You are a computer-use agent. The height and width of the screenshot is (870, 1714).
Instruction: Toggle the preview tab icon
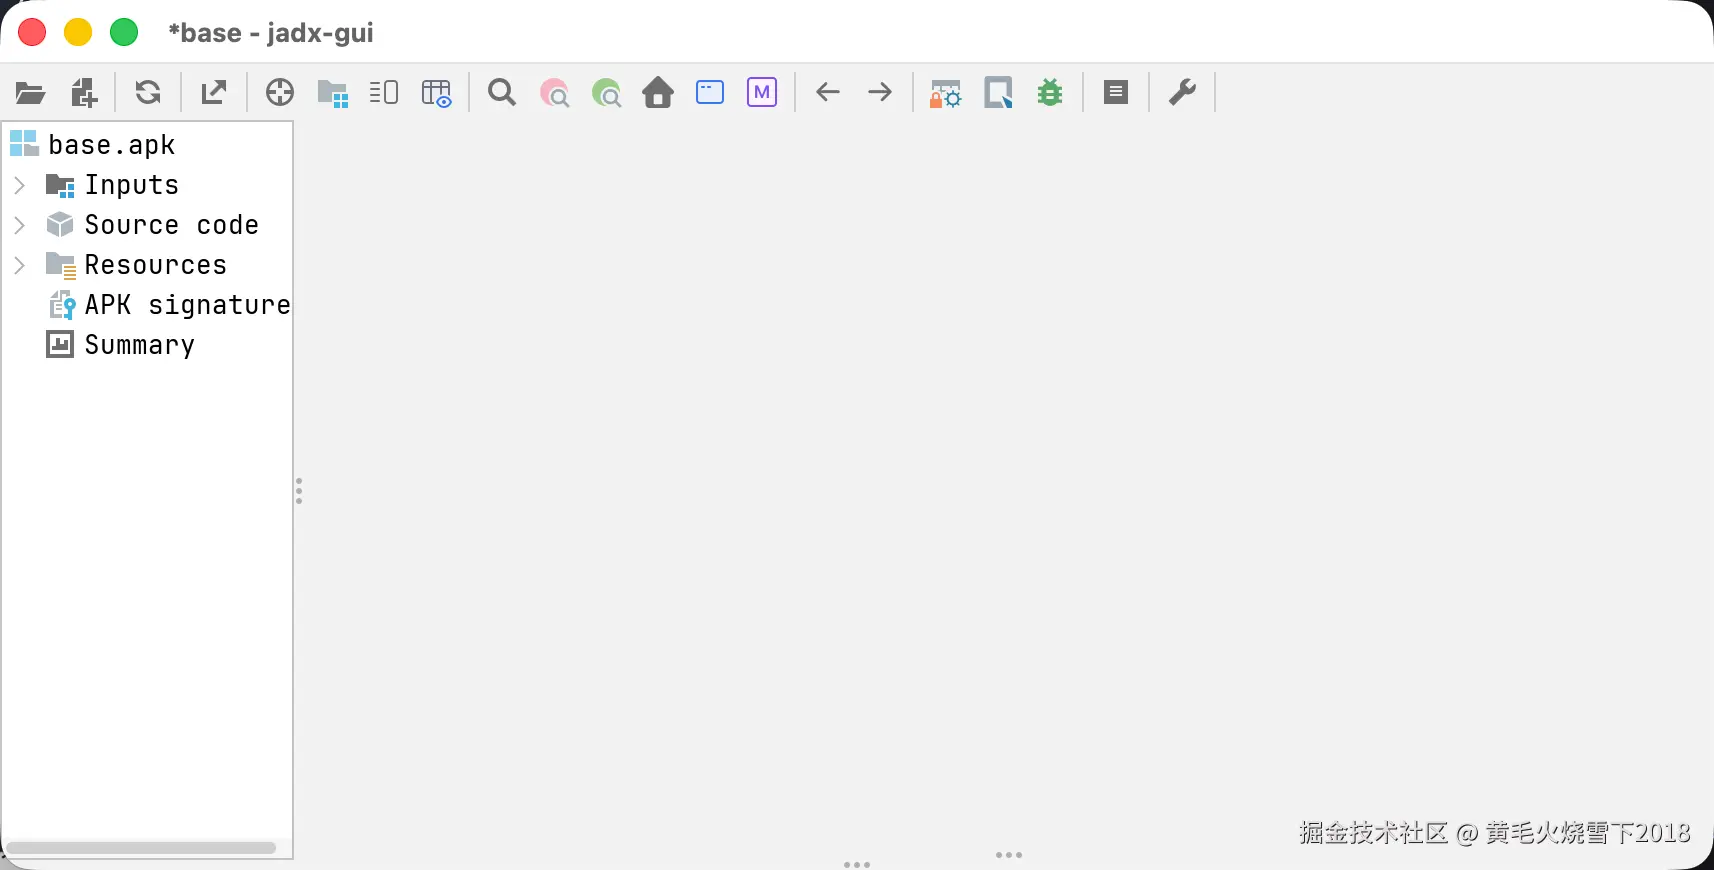click(x=384, y=93)
